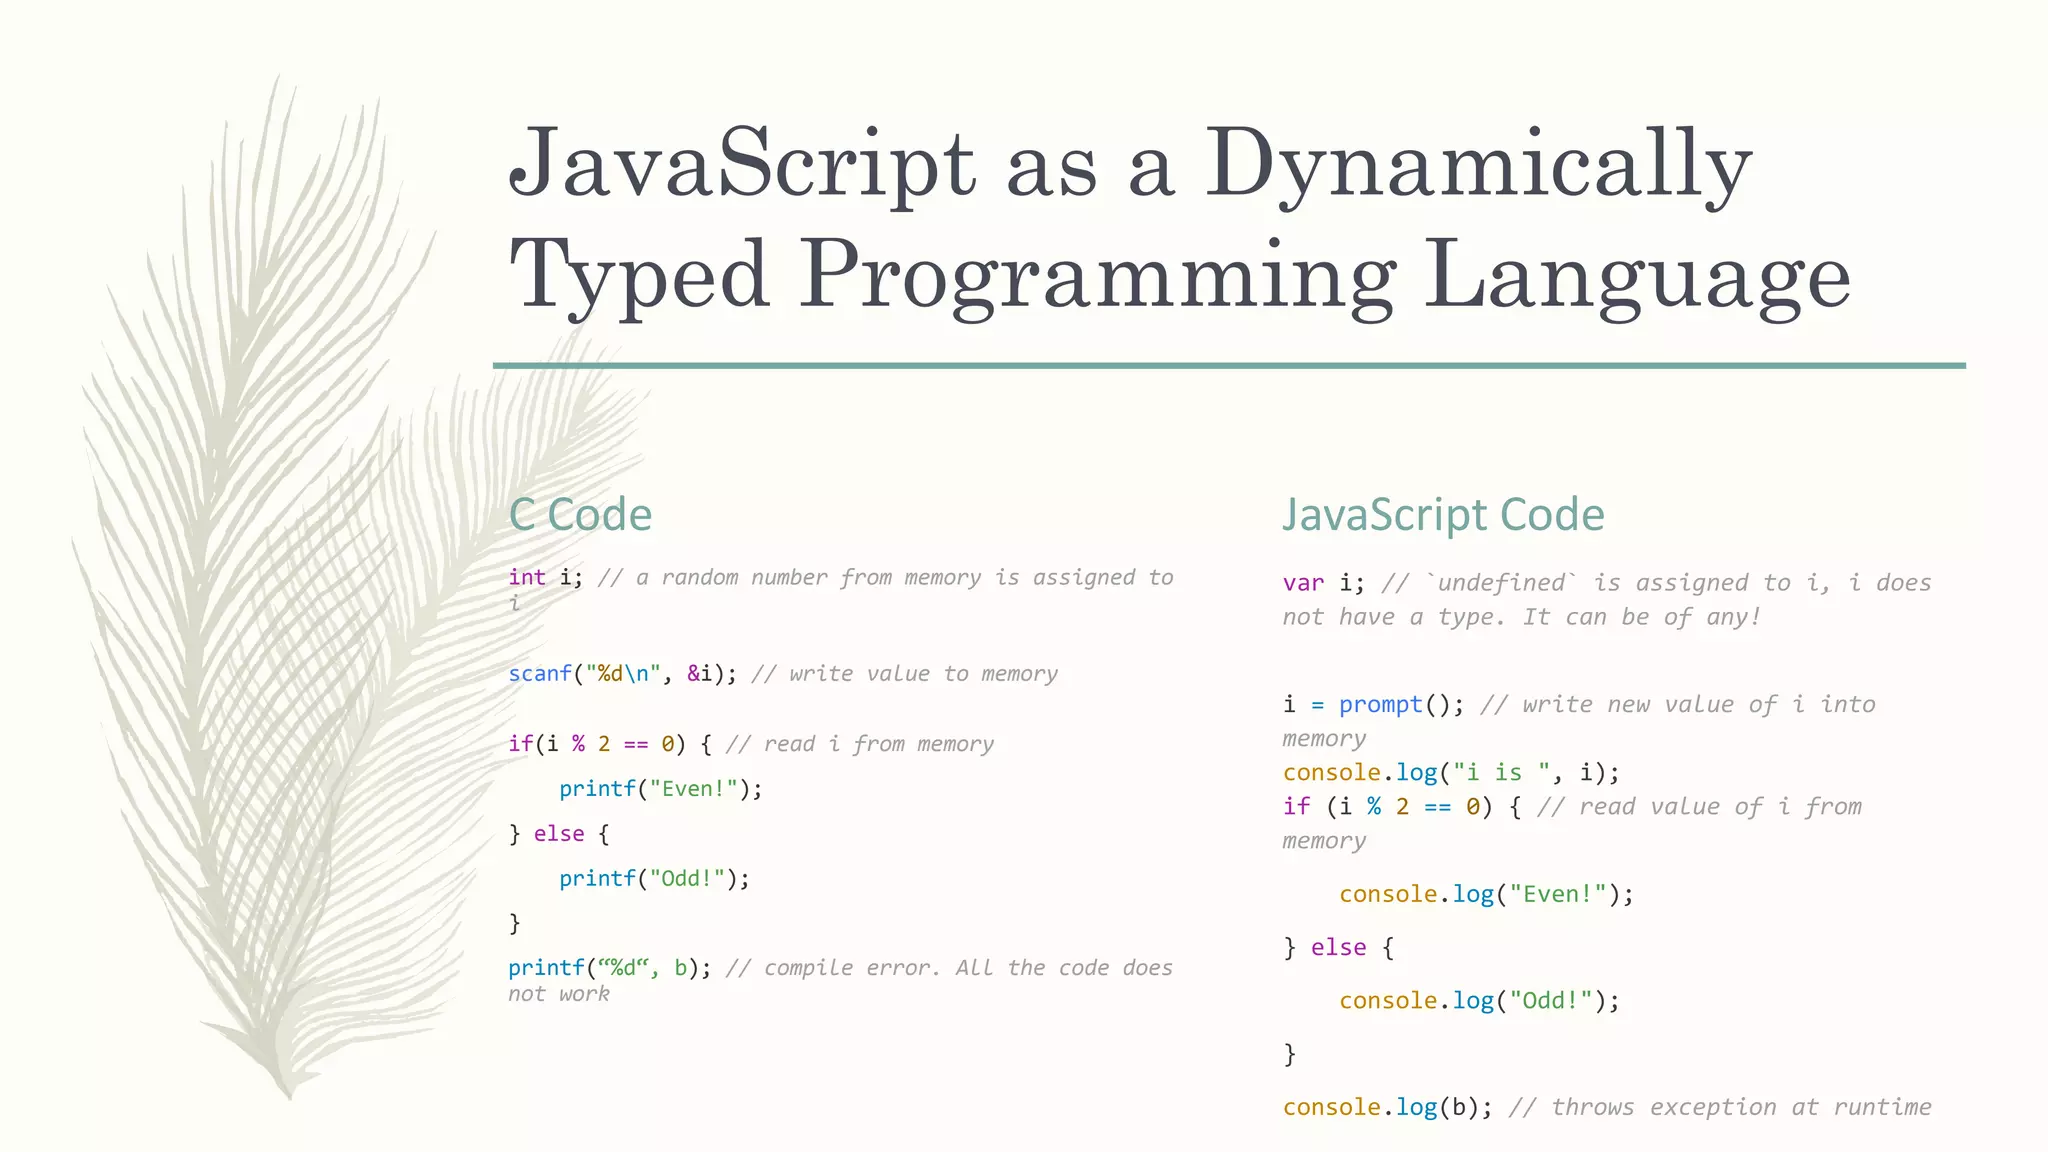Click console.log("i is ", i); line
Viewport: 2048px width, 1152px height.
coord(1451,773)
